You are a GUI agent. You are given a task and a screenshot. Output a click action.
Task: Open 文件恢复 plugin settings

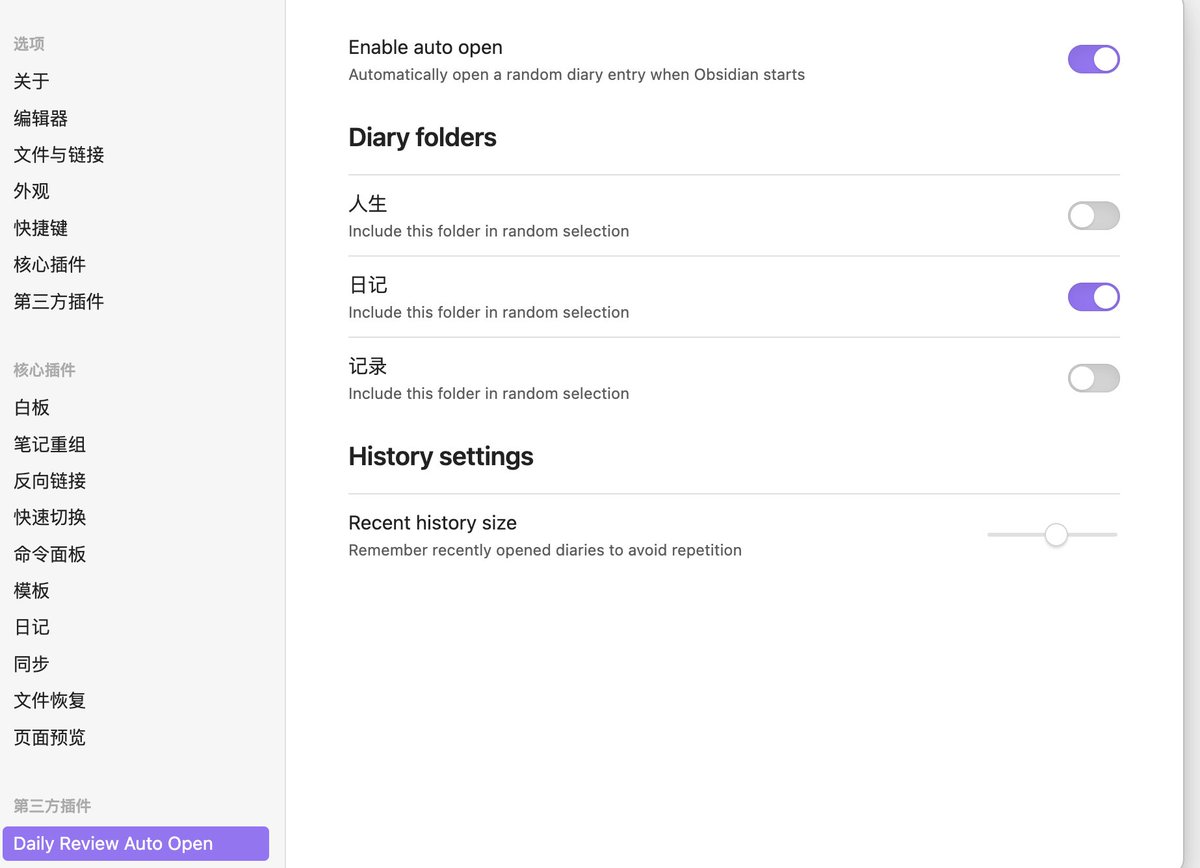(x=50, y=701)
